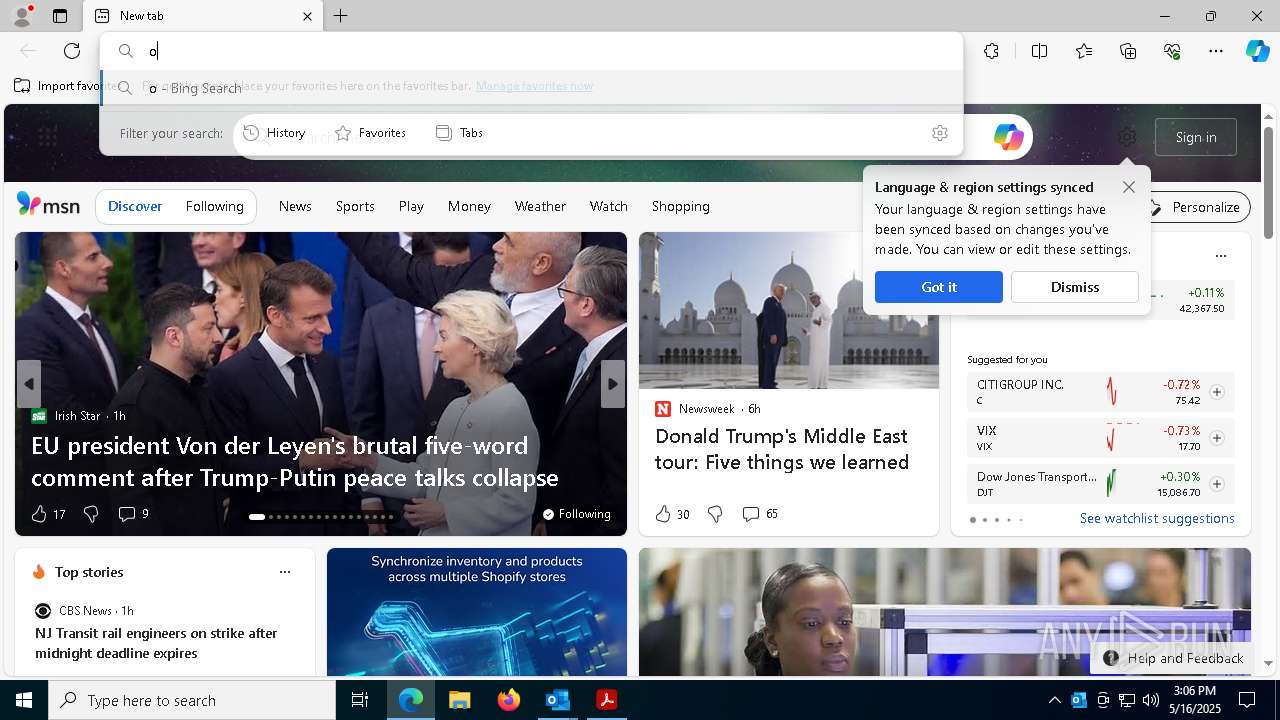1280x720 pixels.
Task: Open NJ Transit rail engineers headline
Action: click(156, 643)
